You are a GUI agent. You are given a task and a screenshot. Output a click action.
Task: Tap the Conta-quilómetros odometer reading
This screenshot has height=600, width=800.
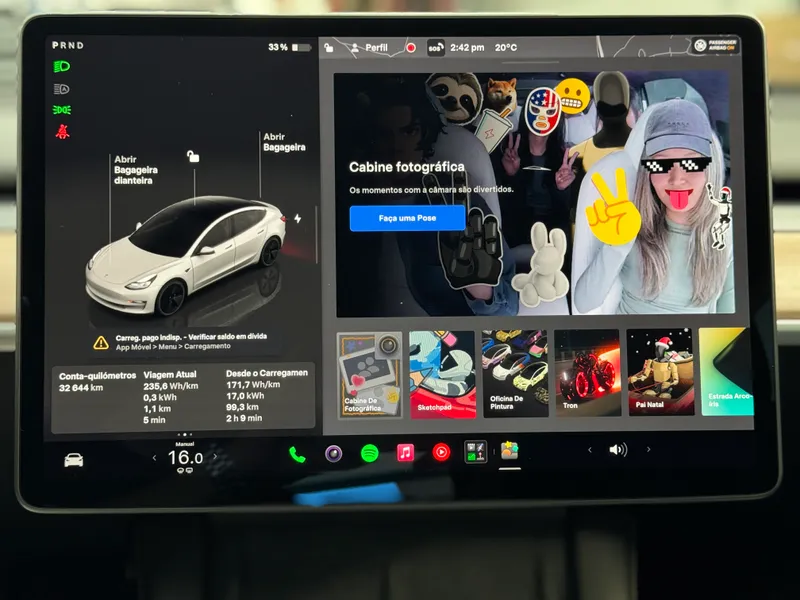(x=97, y=382)
